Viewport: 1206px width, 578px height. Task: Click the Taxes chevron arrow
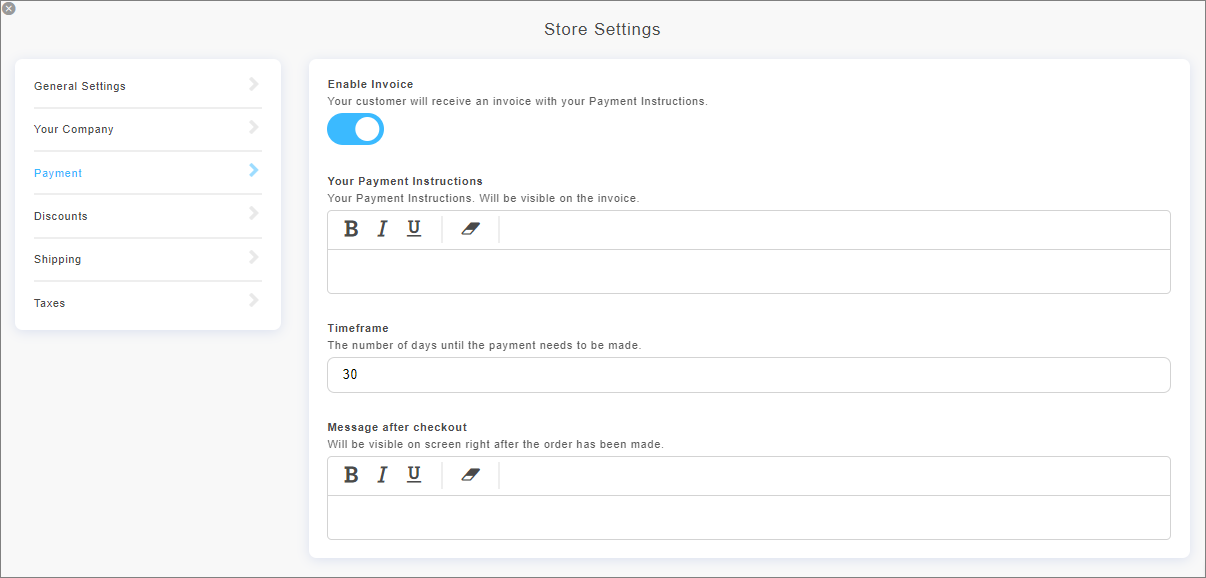click(x=254, y=300)
